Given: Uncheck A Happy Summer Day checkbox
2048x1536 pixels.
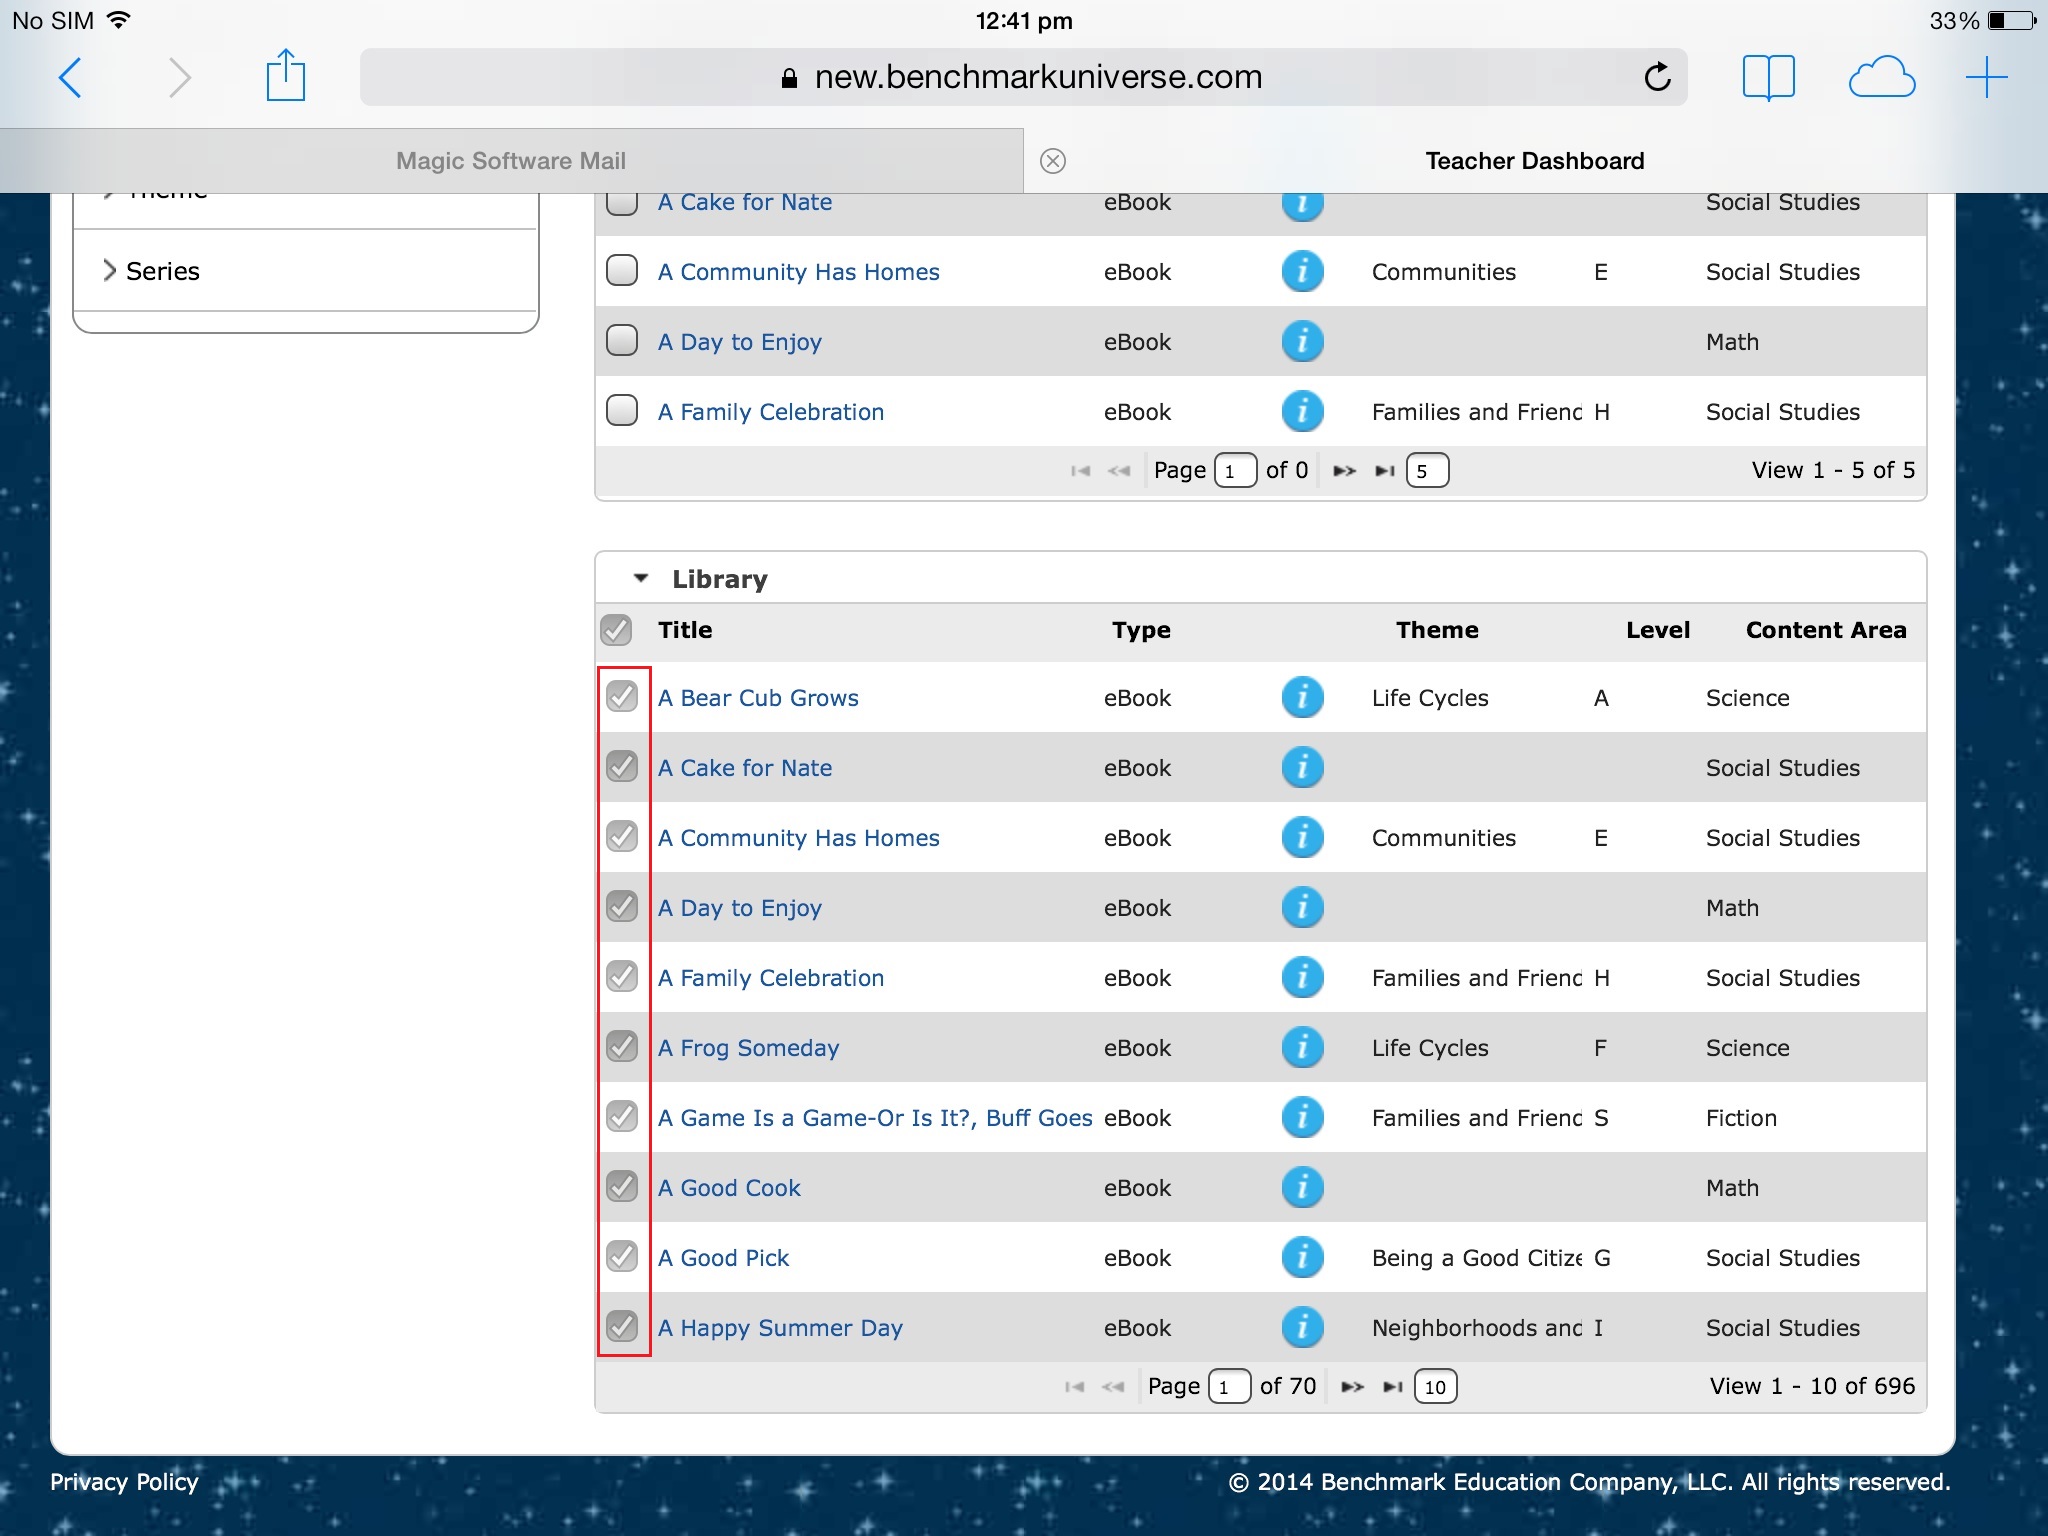Looking at the screenshot, I should pyautogui.click(x=622, y=1326).
